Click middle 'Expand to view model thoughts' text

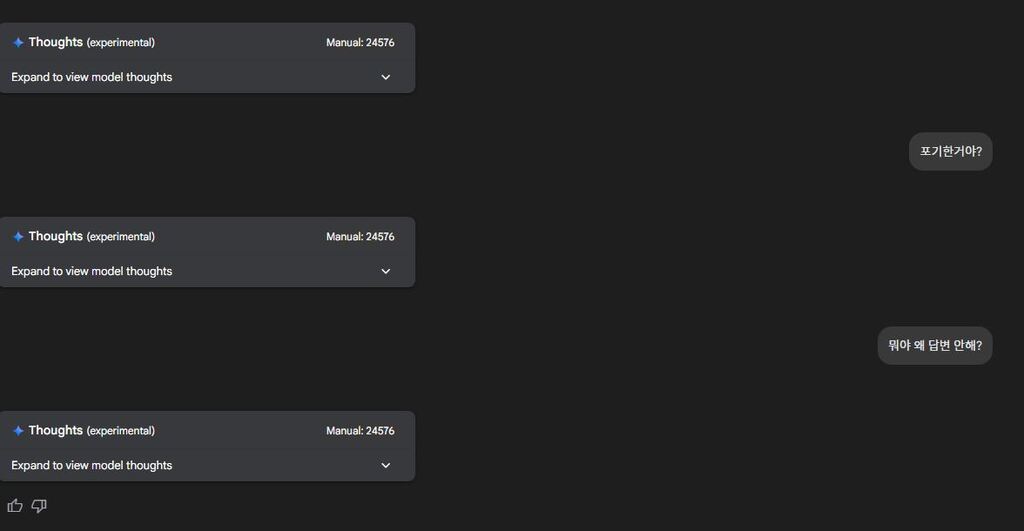pyautogui.click(x=91, y=271)
